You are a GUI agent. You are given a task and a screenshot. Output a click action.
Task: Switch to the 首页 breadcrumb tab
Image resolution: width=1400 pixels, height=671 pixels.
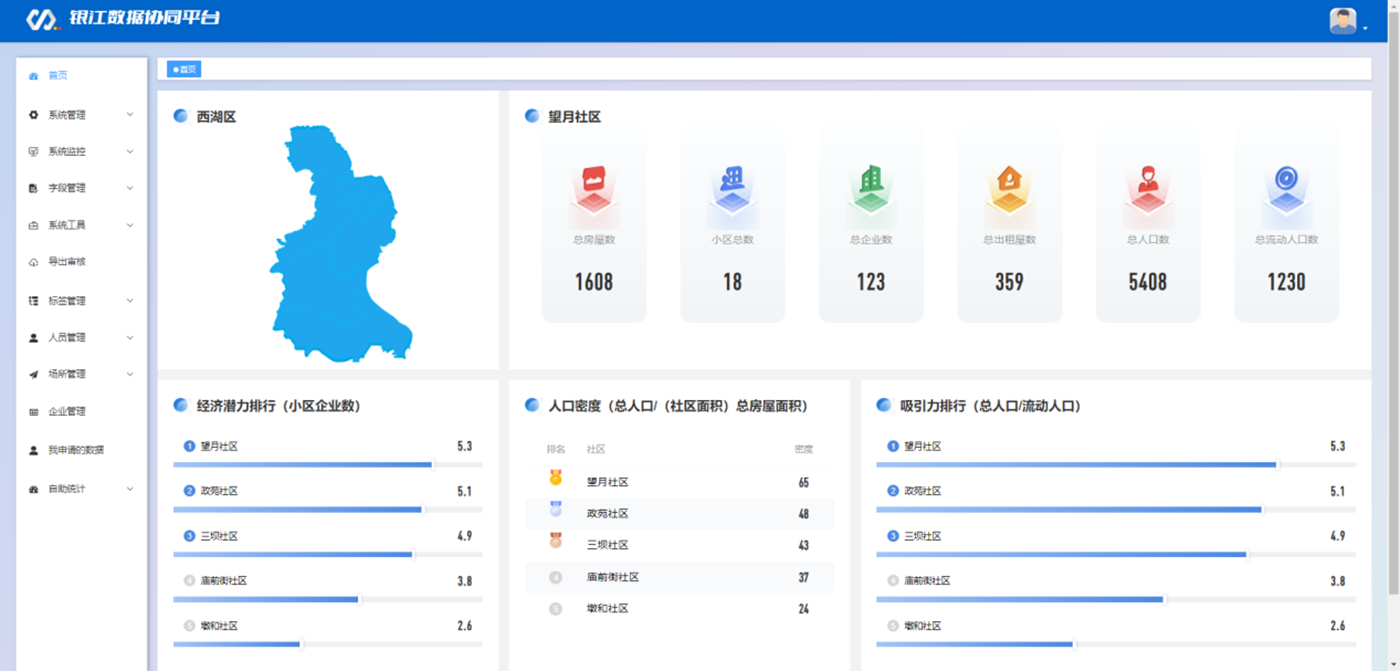click(x=184, y=69)
